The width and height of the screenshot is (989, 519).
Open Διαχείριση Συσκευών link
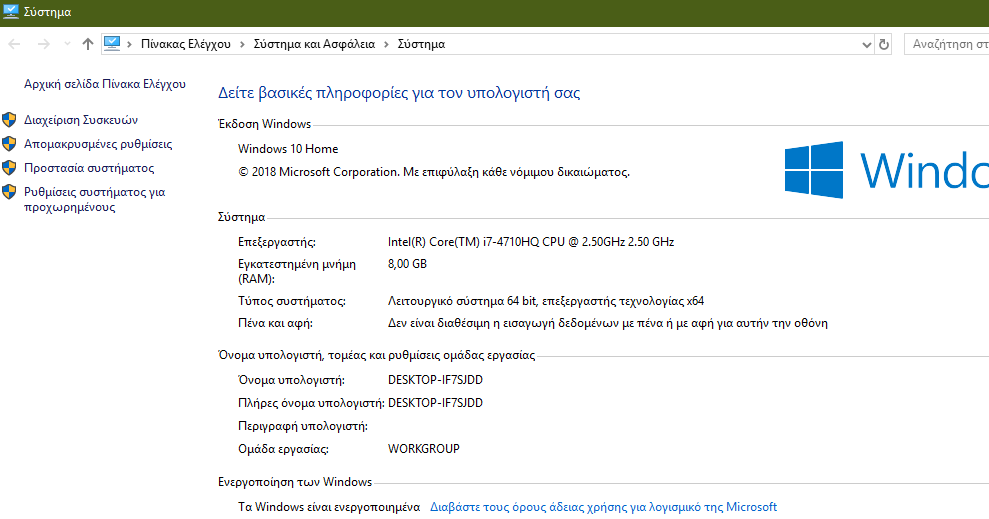tap(81, 120)
